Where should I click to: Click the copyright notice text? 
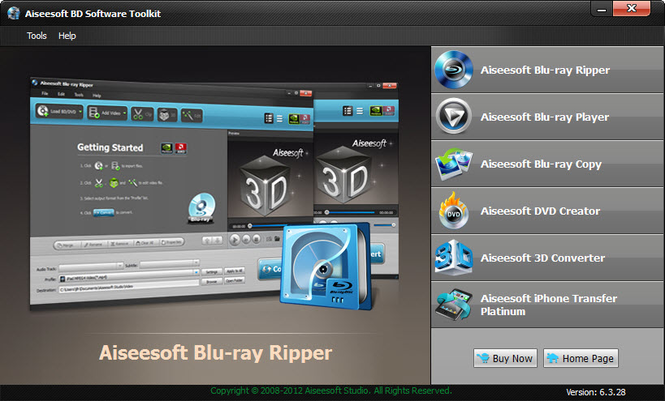[x=331, y=390]
